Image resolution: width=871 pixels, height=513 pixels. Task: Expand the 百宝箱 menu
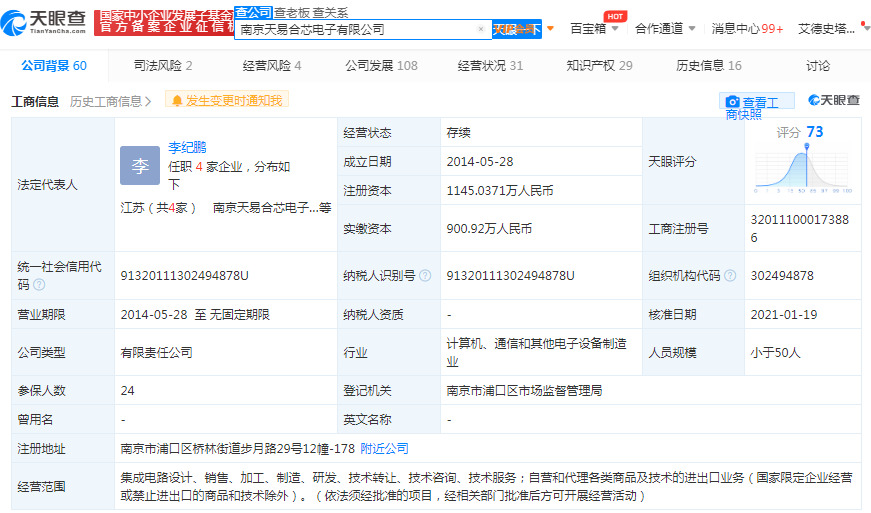click(594, 28)
